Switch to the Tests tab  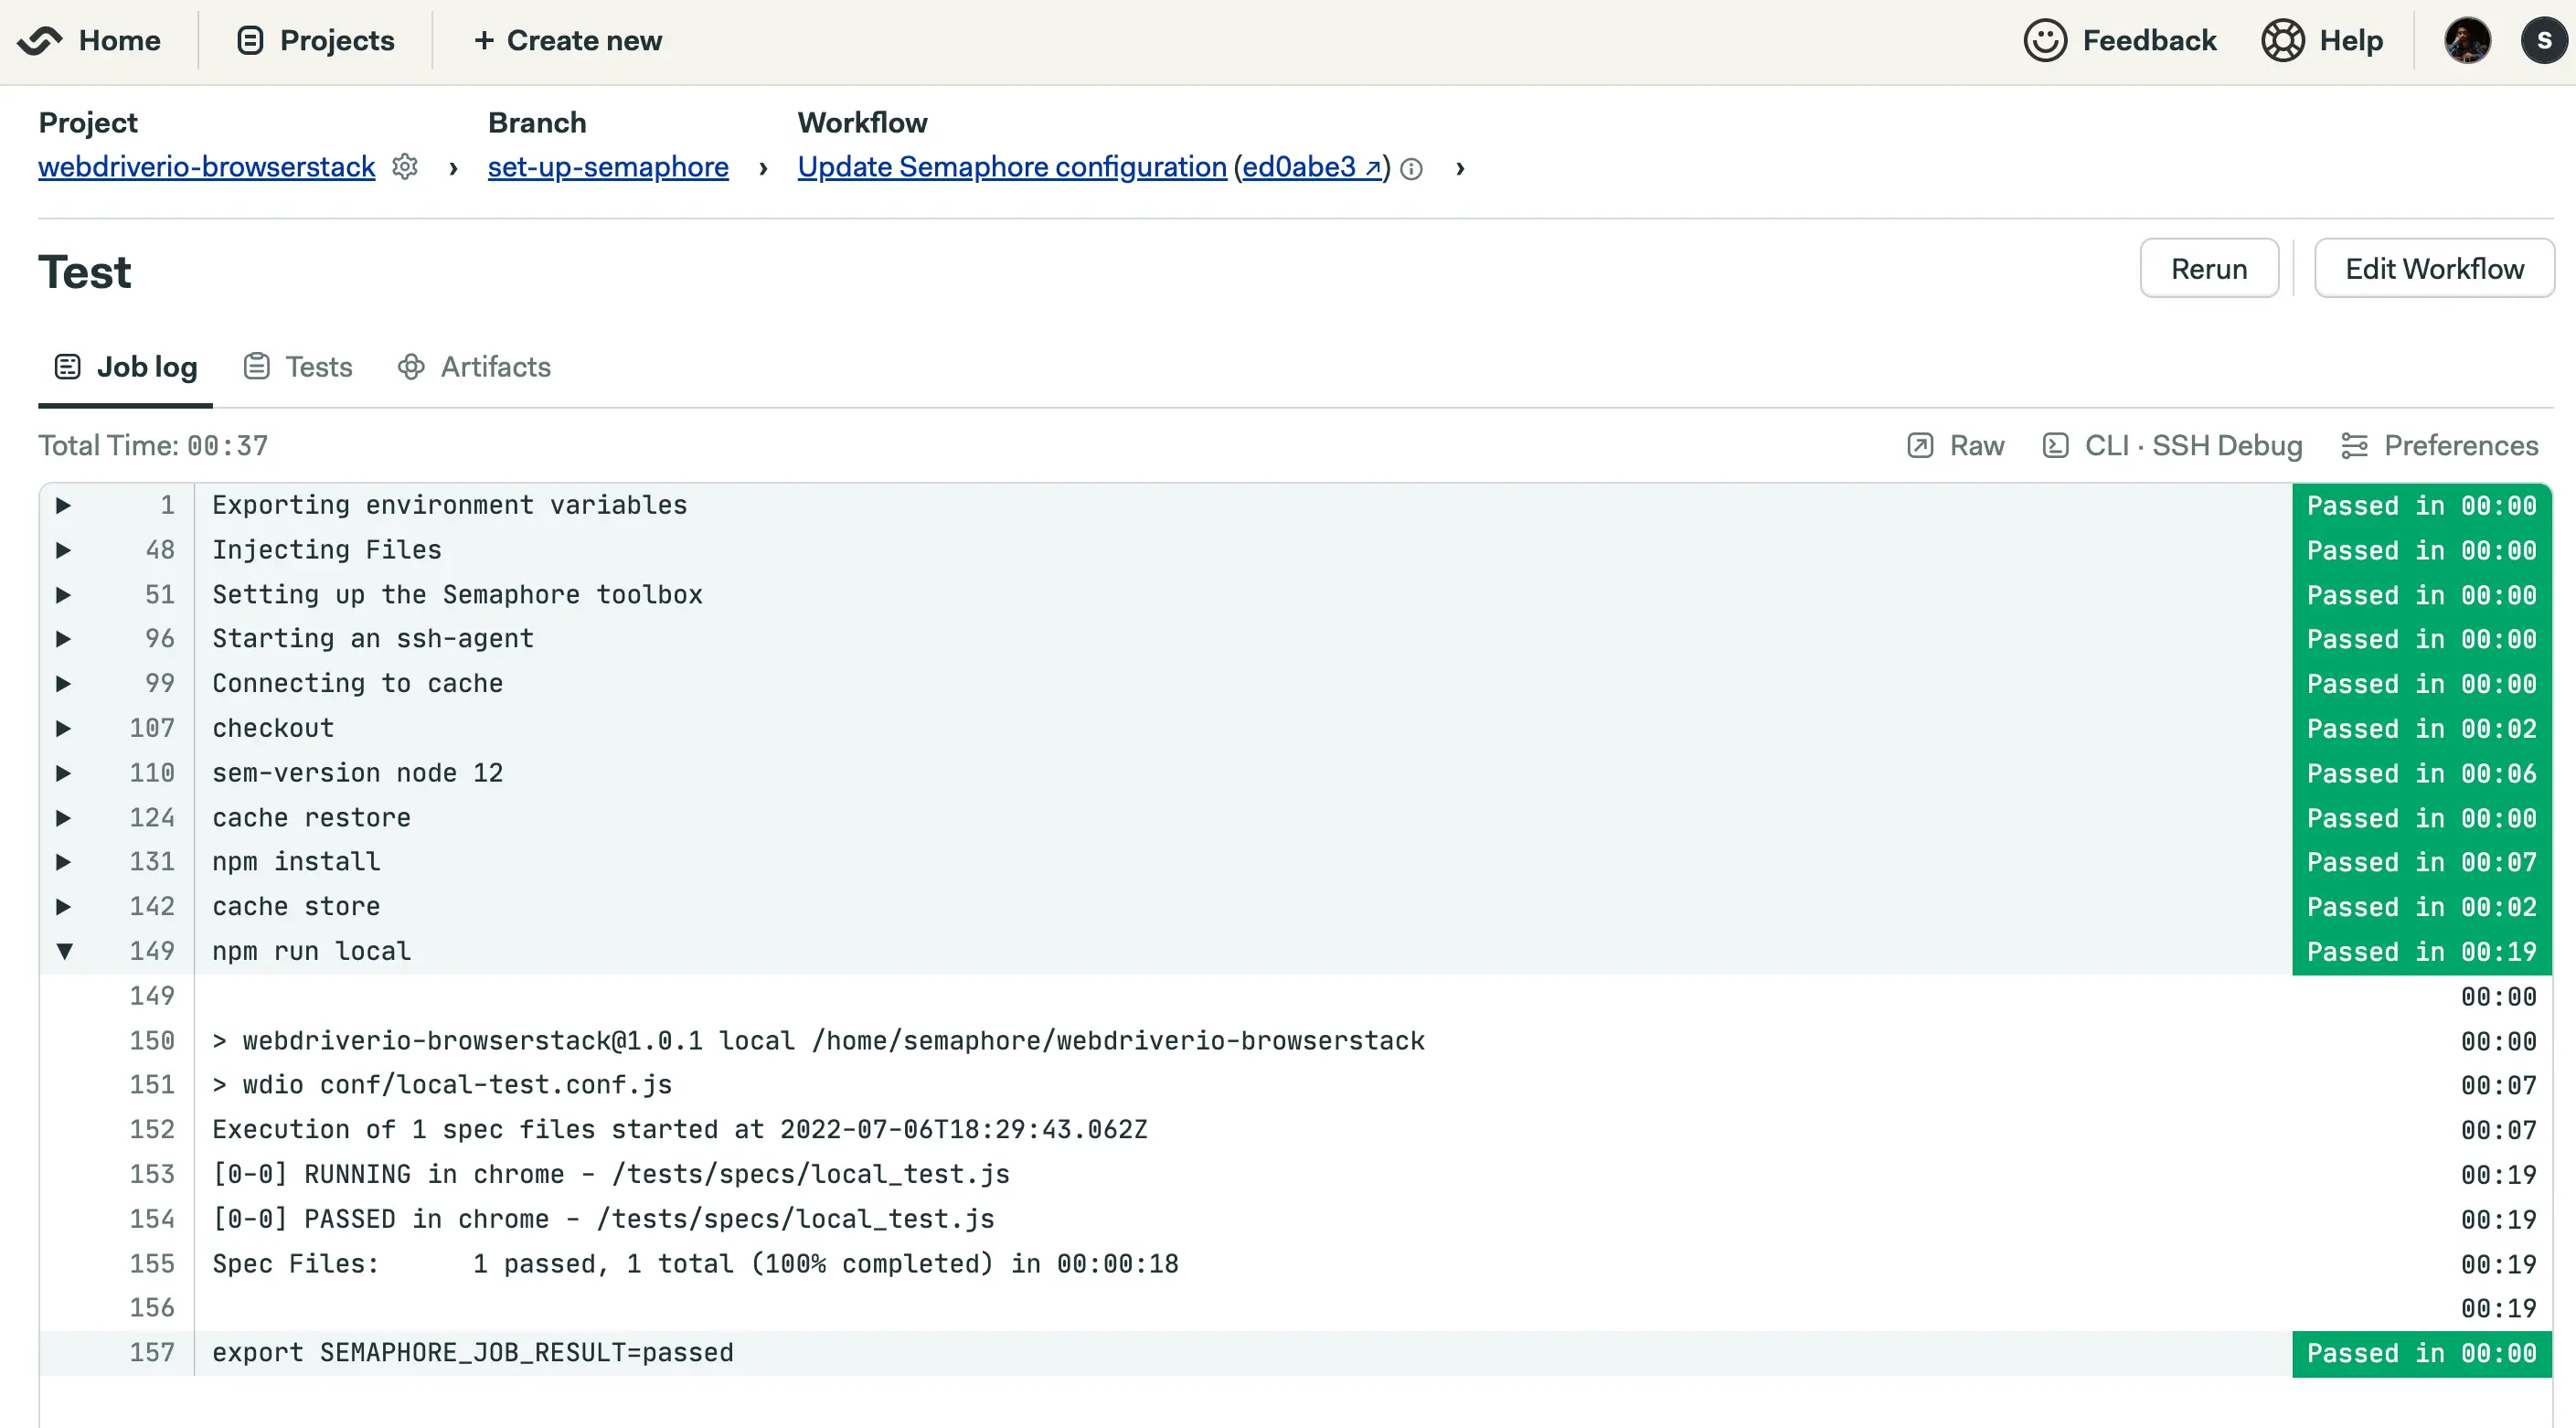[298, 367]
